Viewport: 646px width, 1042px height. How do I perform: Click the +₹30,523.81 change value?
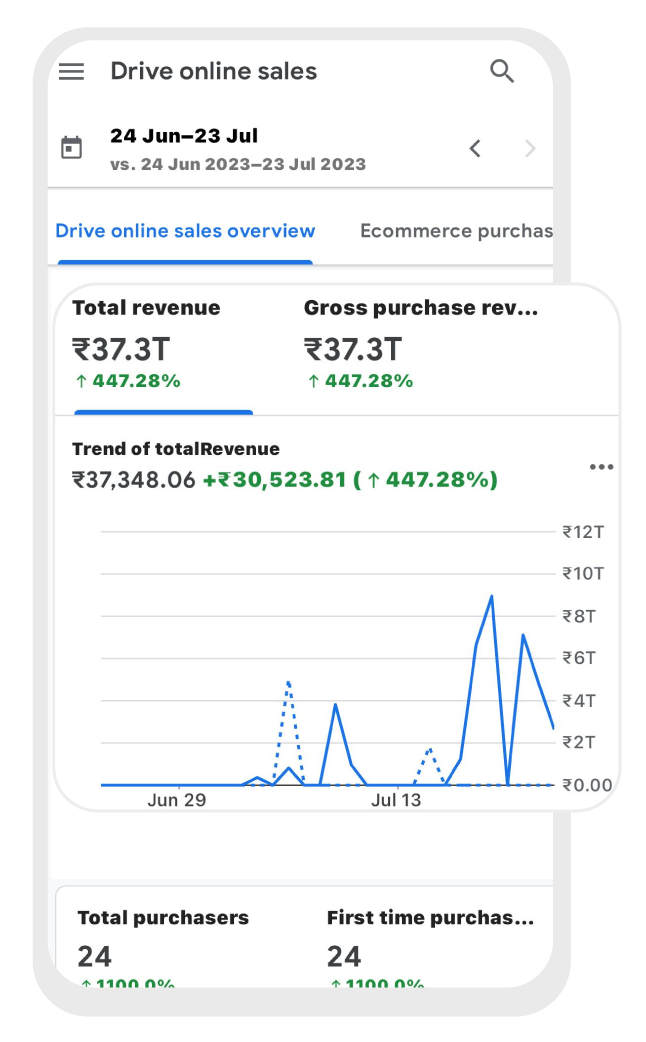(274, 479)
